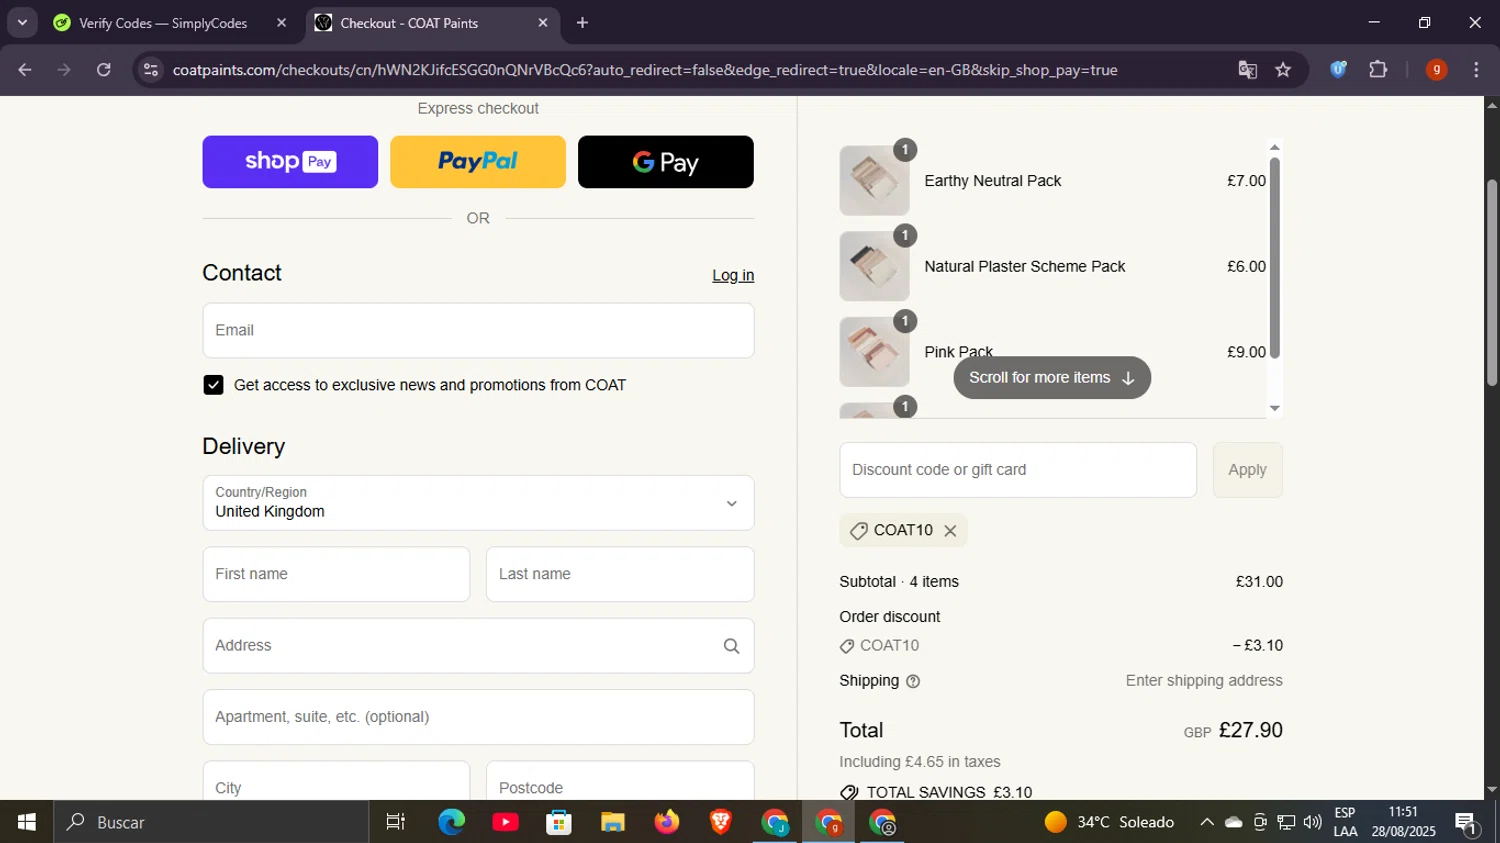Click the Apply discount button
Image resolution: width=1500 pixels, height=843 pixels.
pos(1247,470)
